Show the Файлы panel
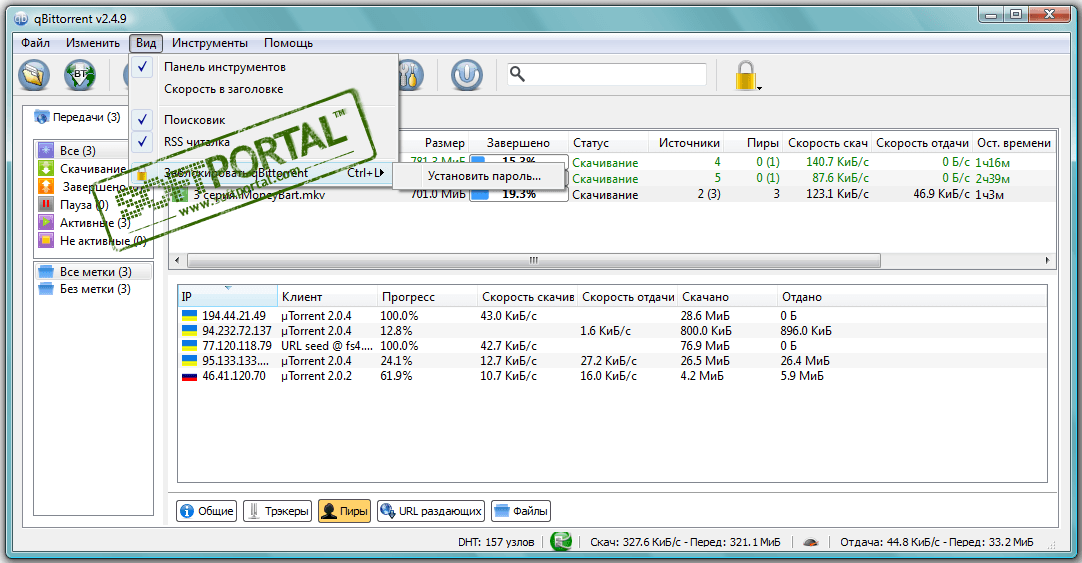 (x=521, y=511)
